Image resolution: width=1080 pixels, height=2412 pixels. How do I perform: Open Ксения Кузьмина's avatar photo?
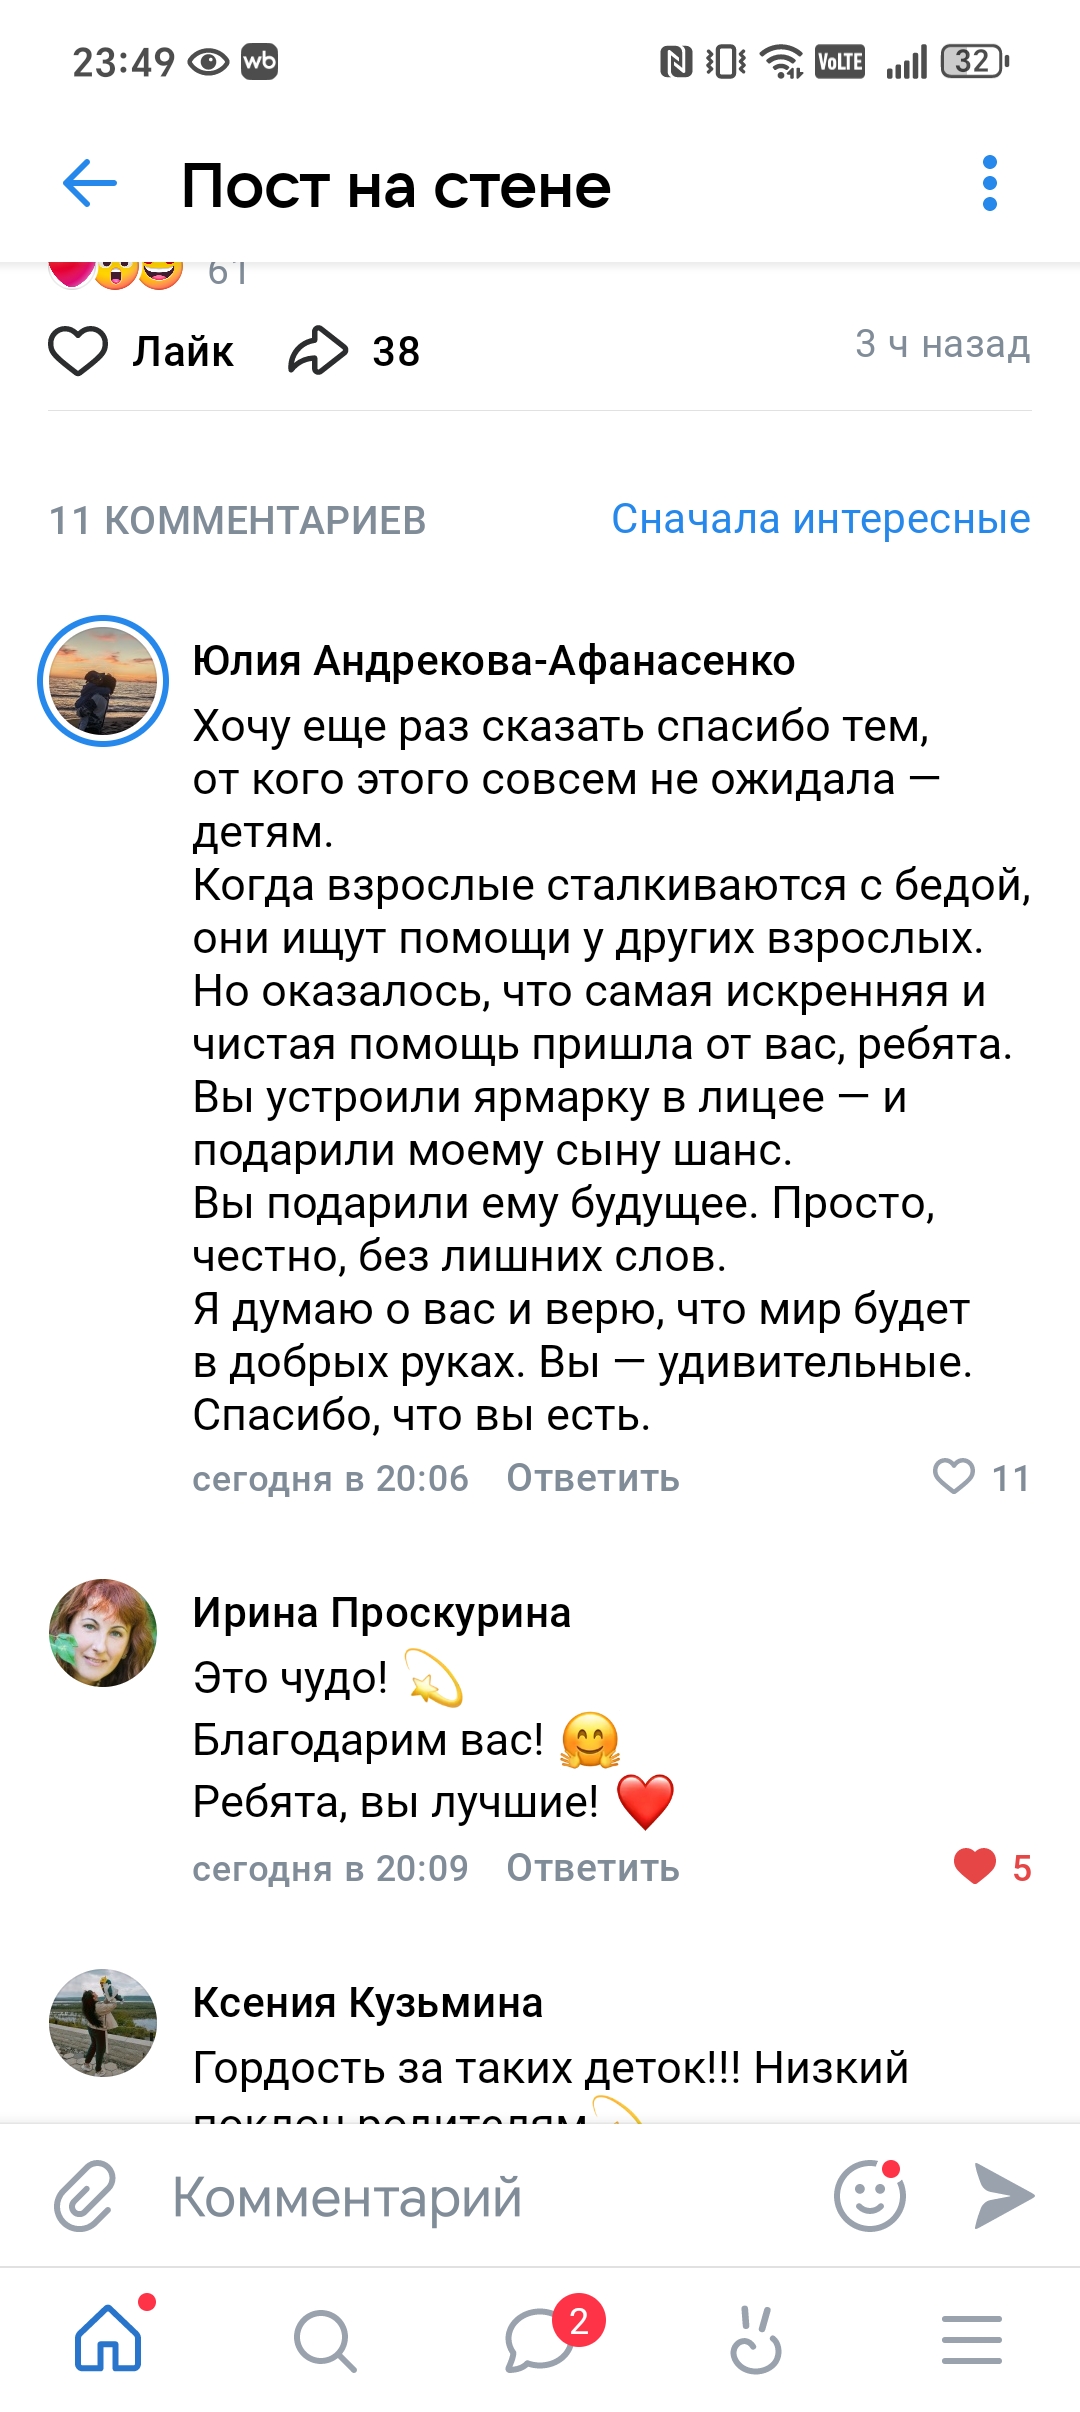[x=103, y=2023]
